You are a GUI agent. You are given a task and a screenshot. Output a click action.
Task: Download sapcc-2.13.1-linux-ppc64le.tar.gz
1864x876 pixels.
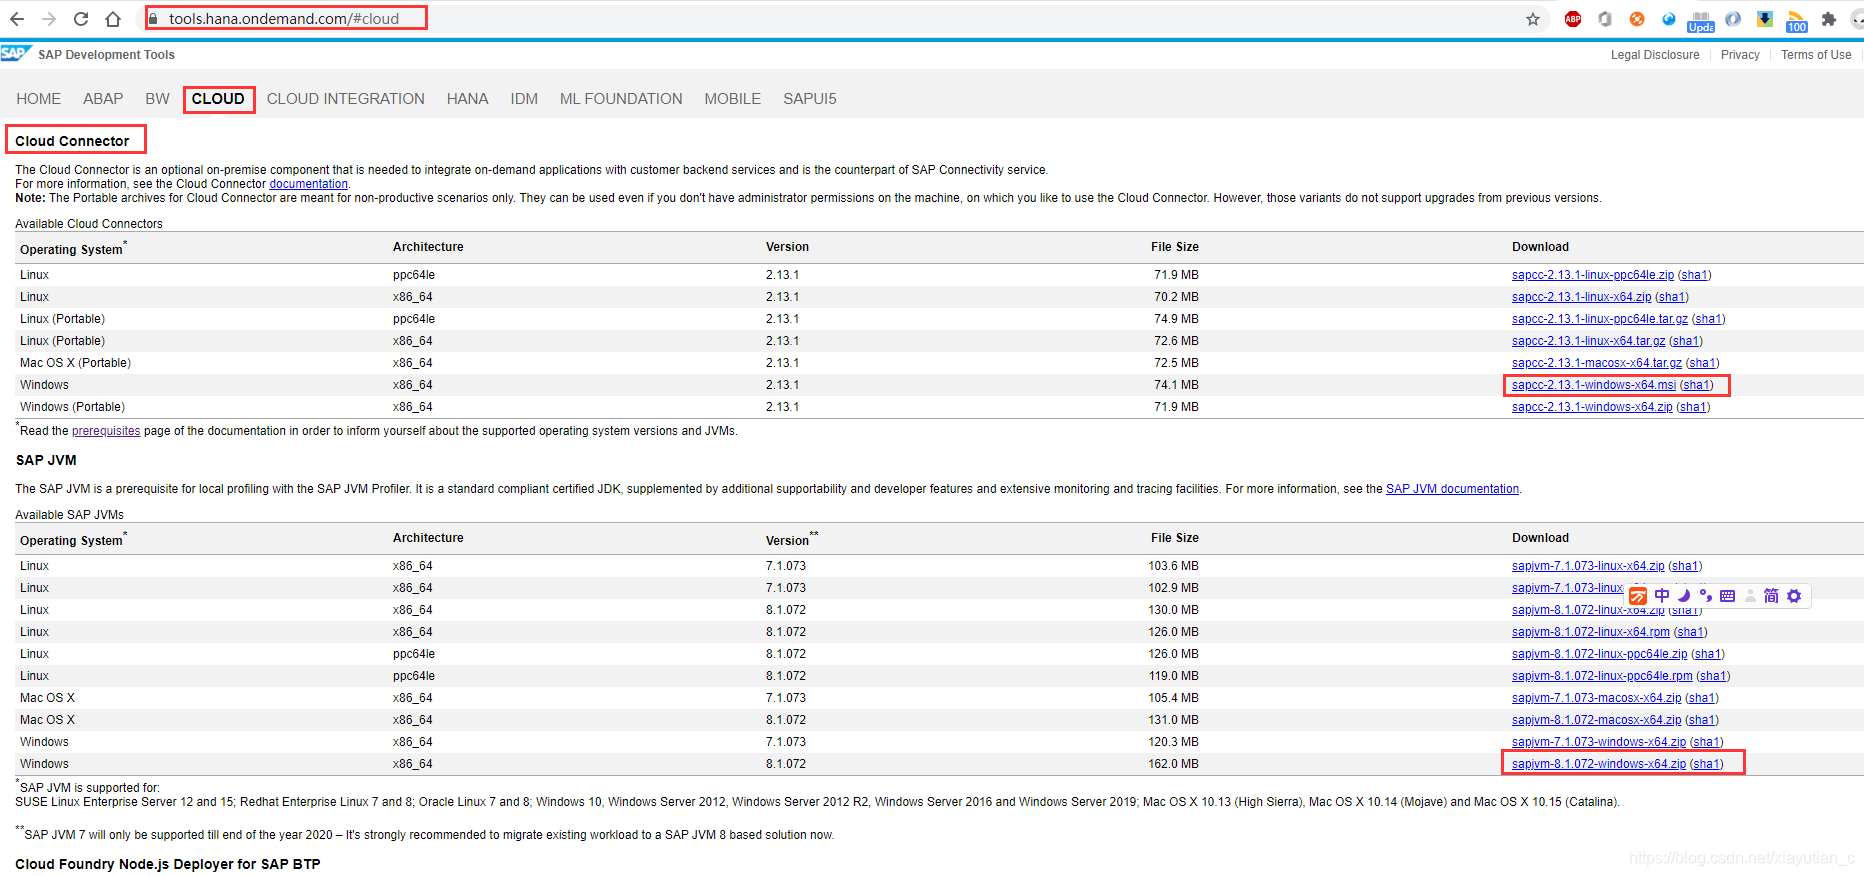tap(1600, 319)
